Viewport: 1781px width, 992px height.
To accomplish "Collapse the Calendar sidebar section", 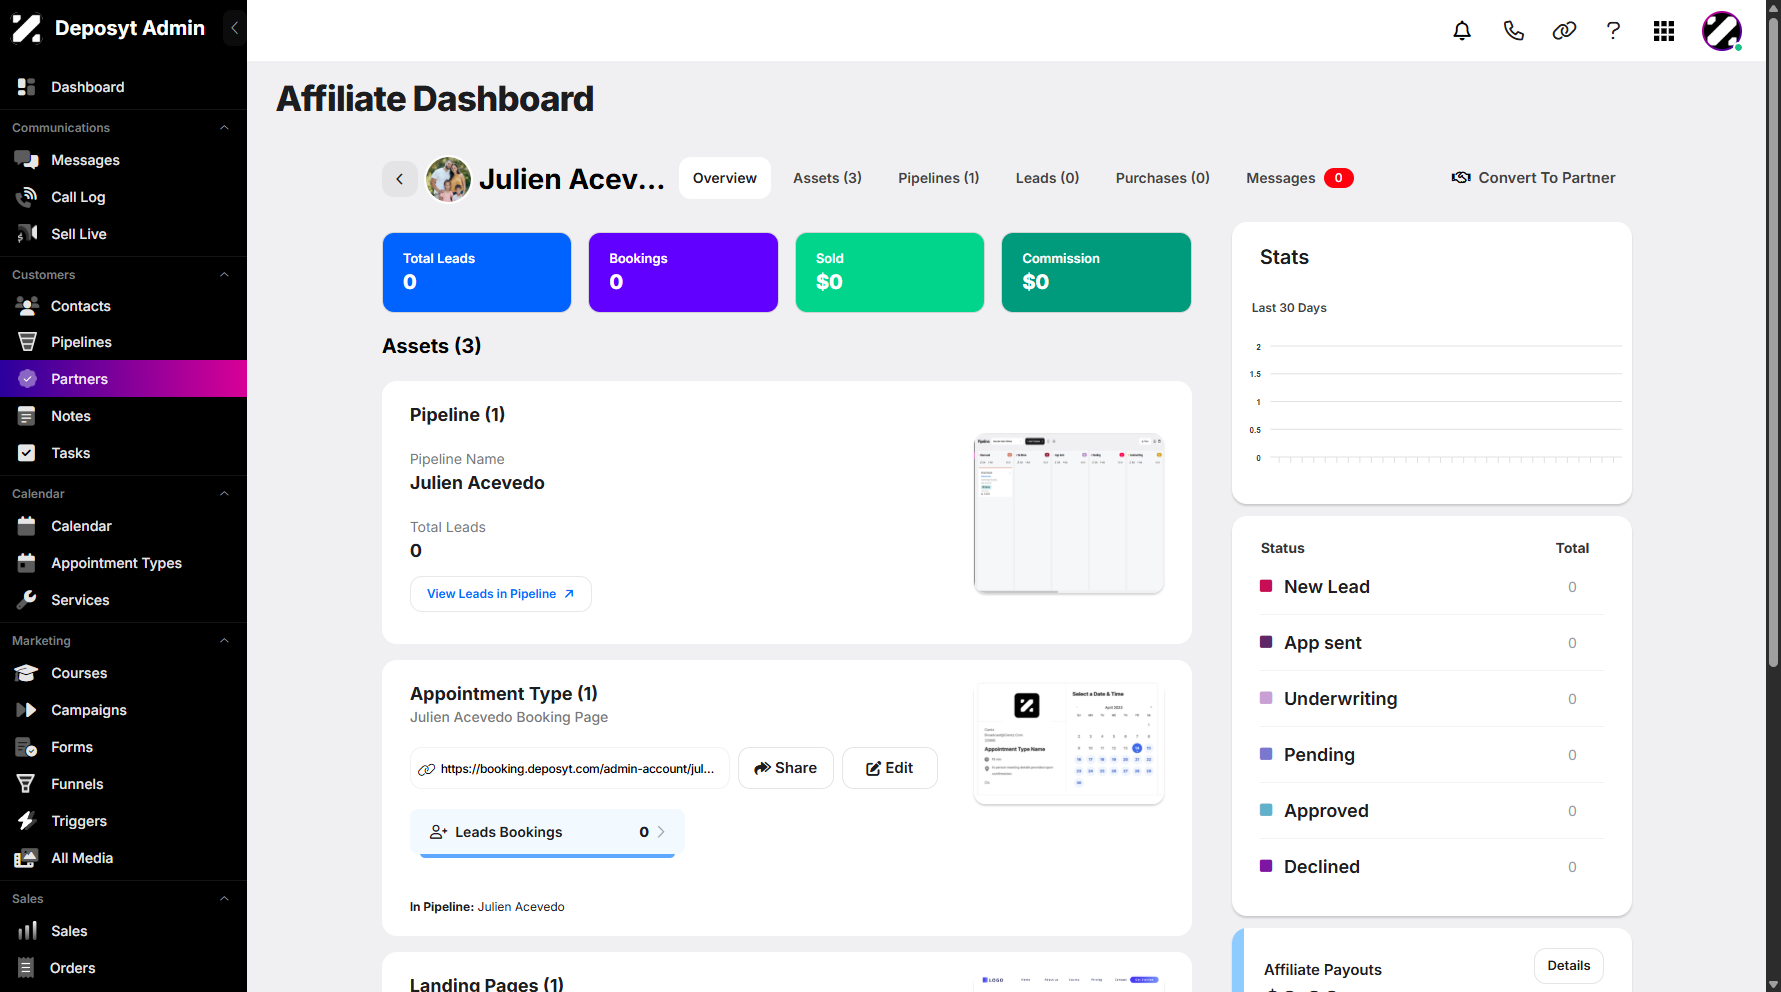I will point(224,494).
